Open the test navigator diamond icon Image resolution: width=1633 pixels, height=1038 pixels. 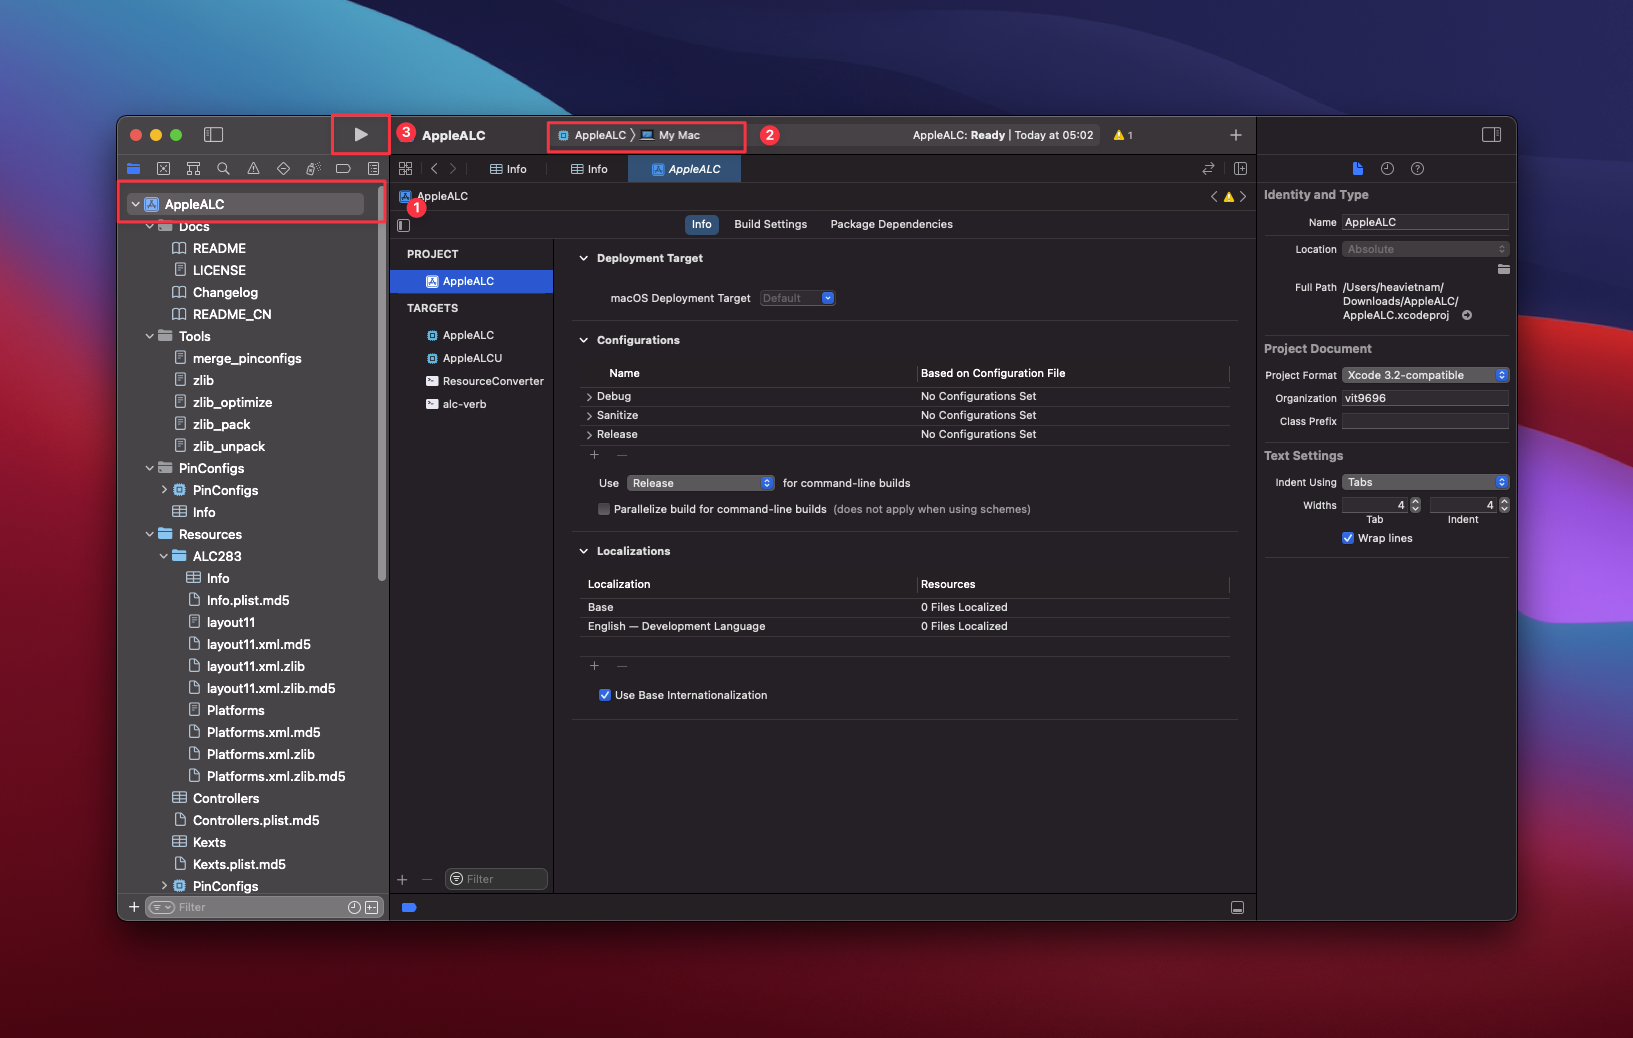coord(283,168)
